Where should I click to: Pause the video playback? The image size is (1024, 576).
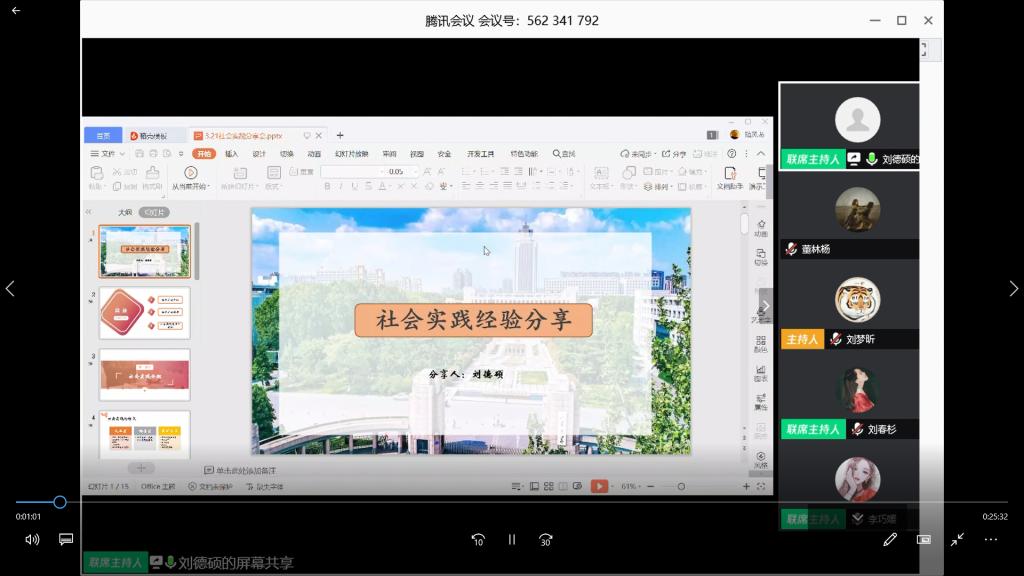(x=512, y=539)
